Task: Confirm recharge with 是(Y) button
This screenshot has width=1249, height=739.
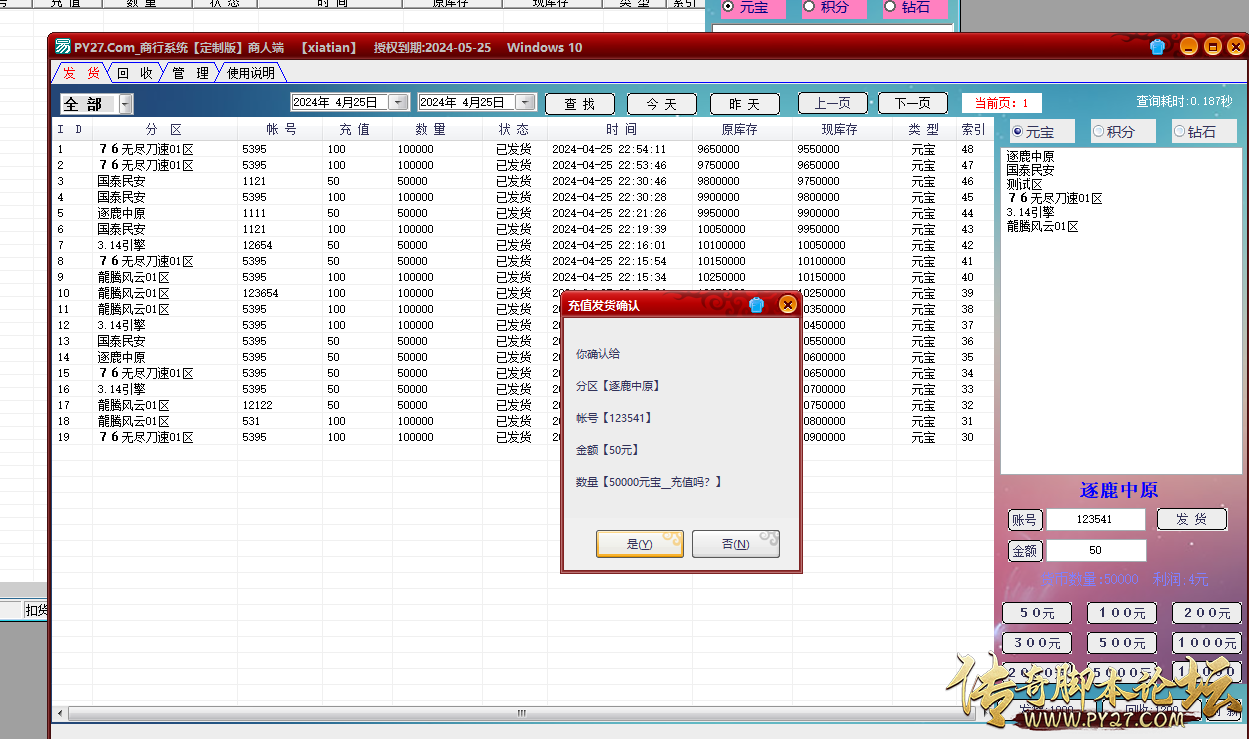Action: click(x=639, y=544)
